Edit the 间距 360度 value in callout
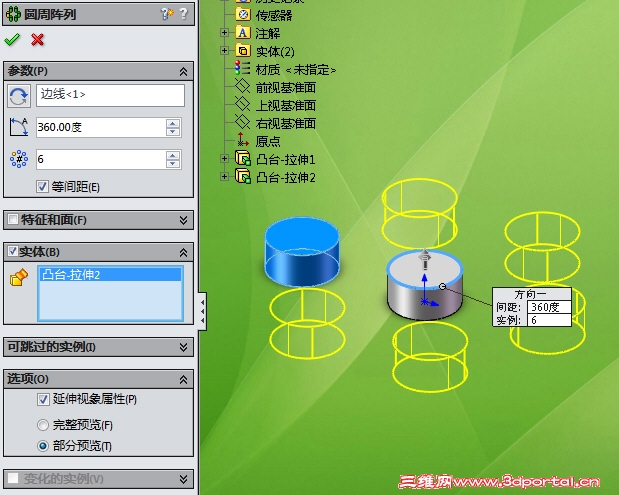Screen dimensions: 619x495 549,307
